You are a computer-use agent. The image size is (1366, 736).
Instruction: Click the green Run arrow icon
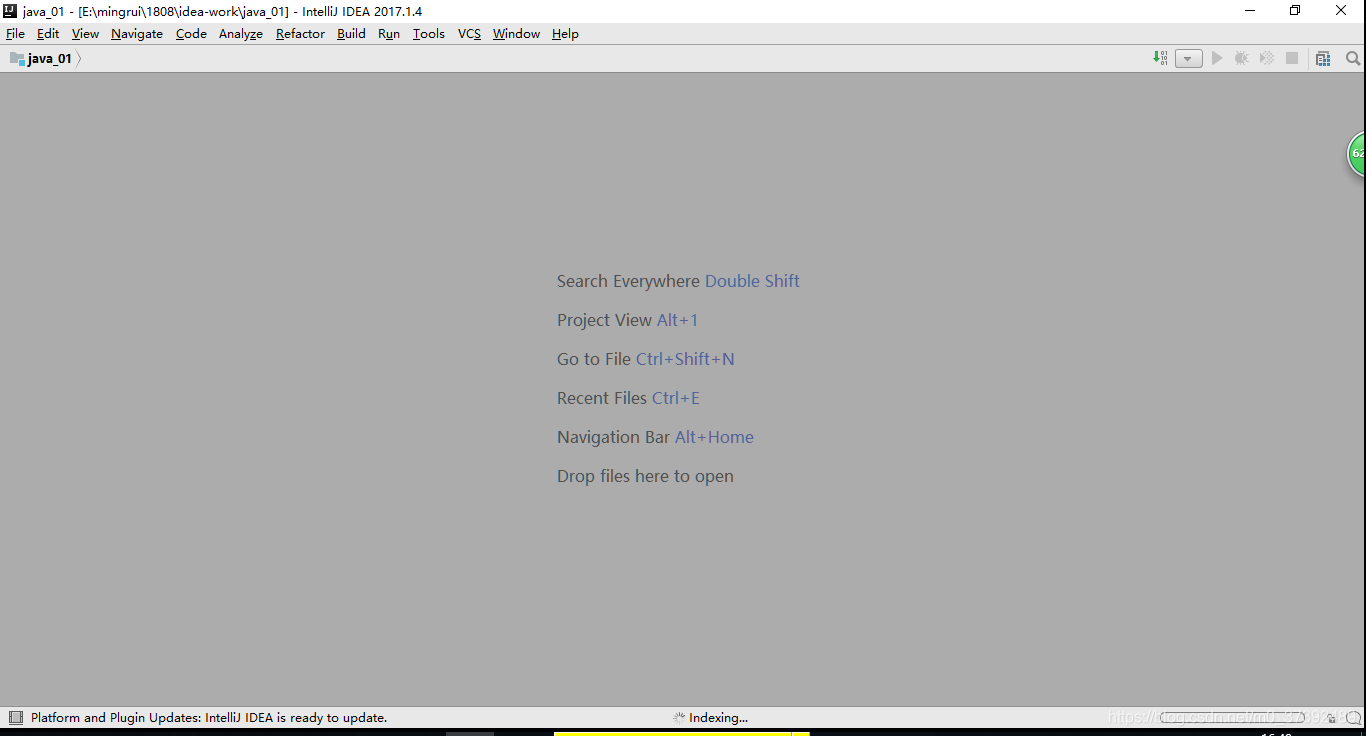(1217, 58)
